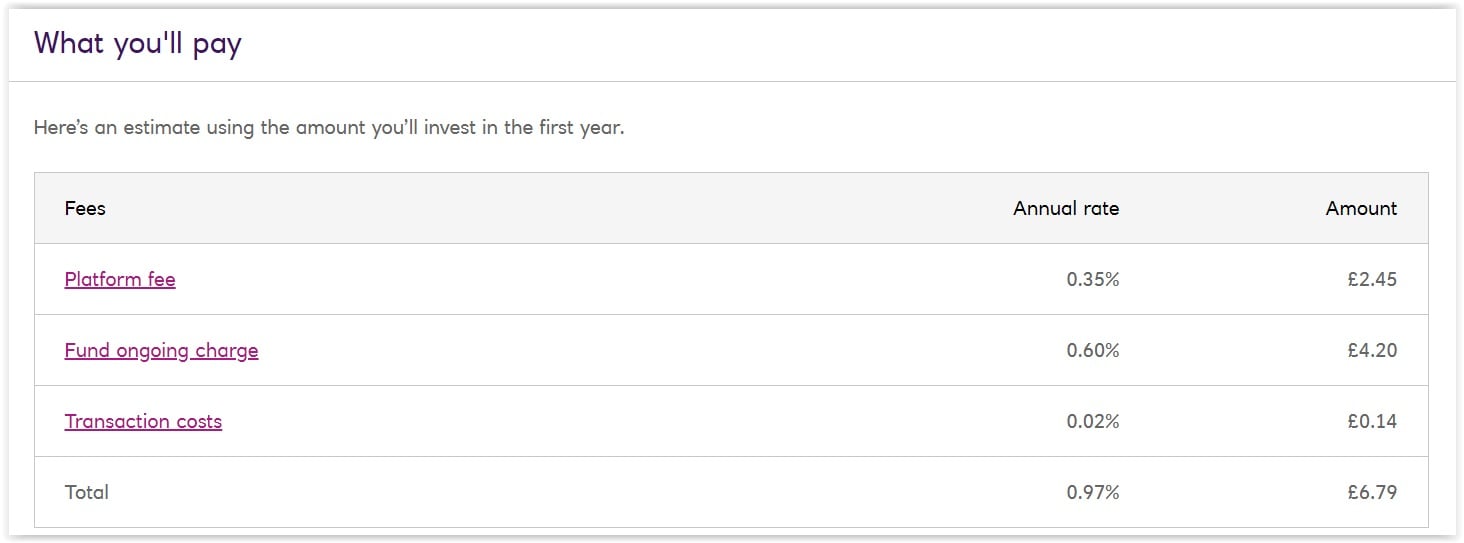Click the Fees column header
The height and width of the screenshot is (543, 1464).
[x=85, y=208]
